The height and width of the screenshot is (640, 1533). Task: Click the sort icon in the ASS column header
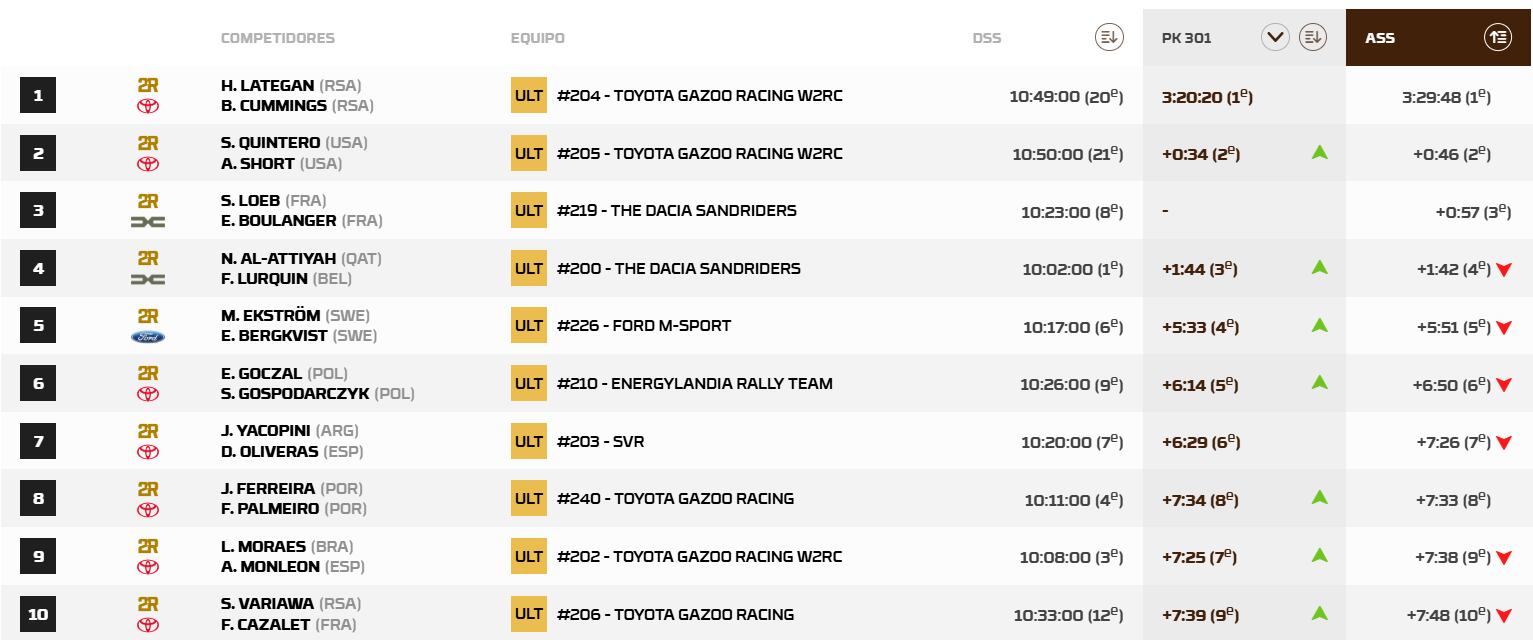coord(1497,37)
